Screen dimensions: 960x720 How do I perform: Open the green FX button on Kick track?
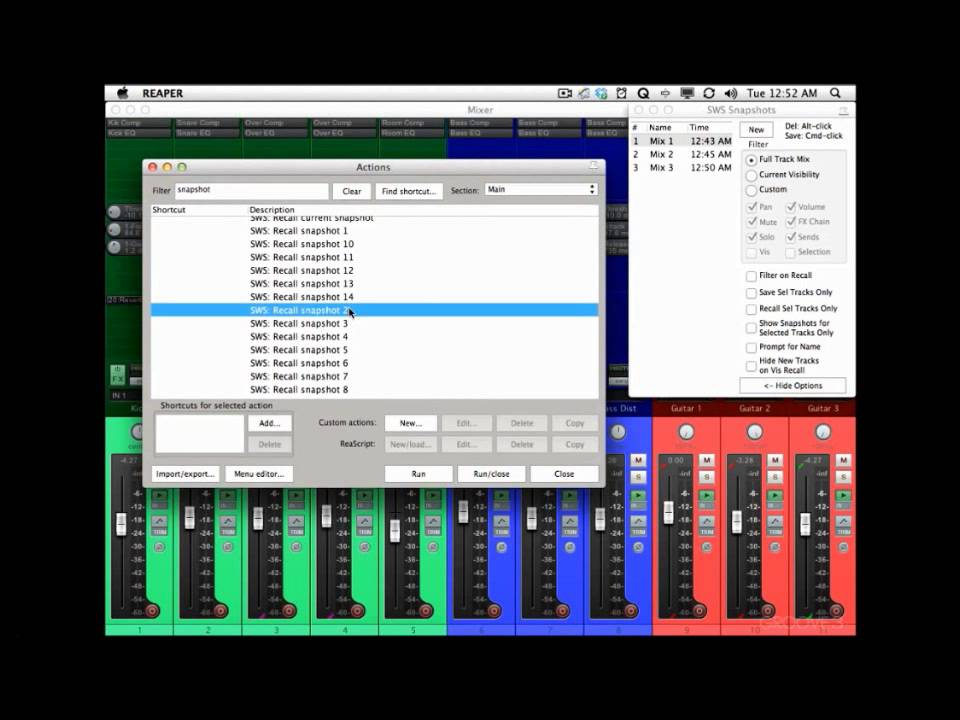pyautogui.click(x=118, y=374)
